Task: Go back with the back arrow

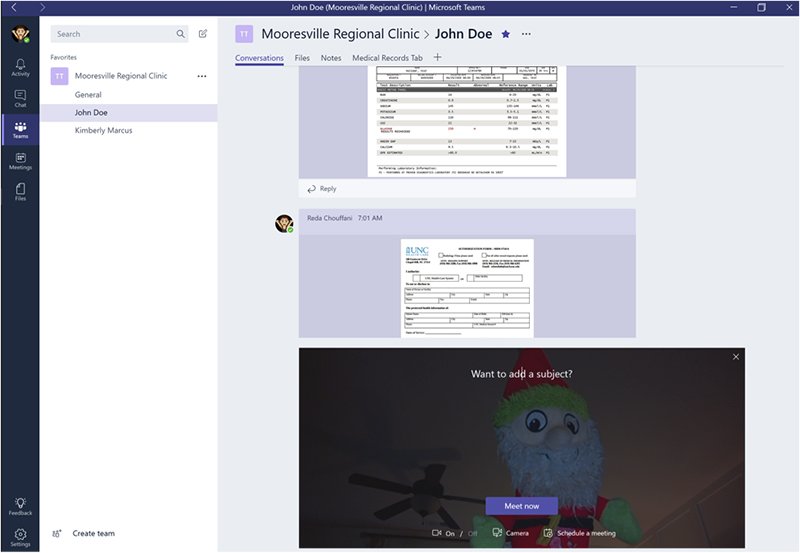Action: point(14,7)
